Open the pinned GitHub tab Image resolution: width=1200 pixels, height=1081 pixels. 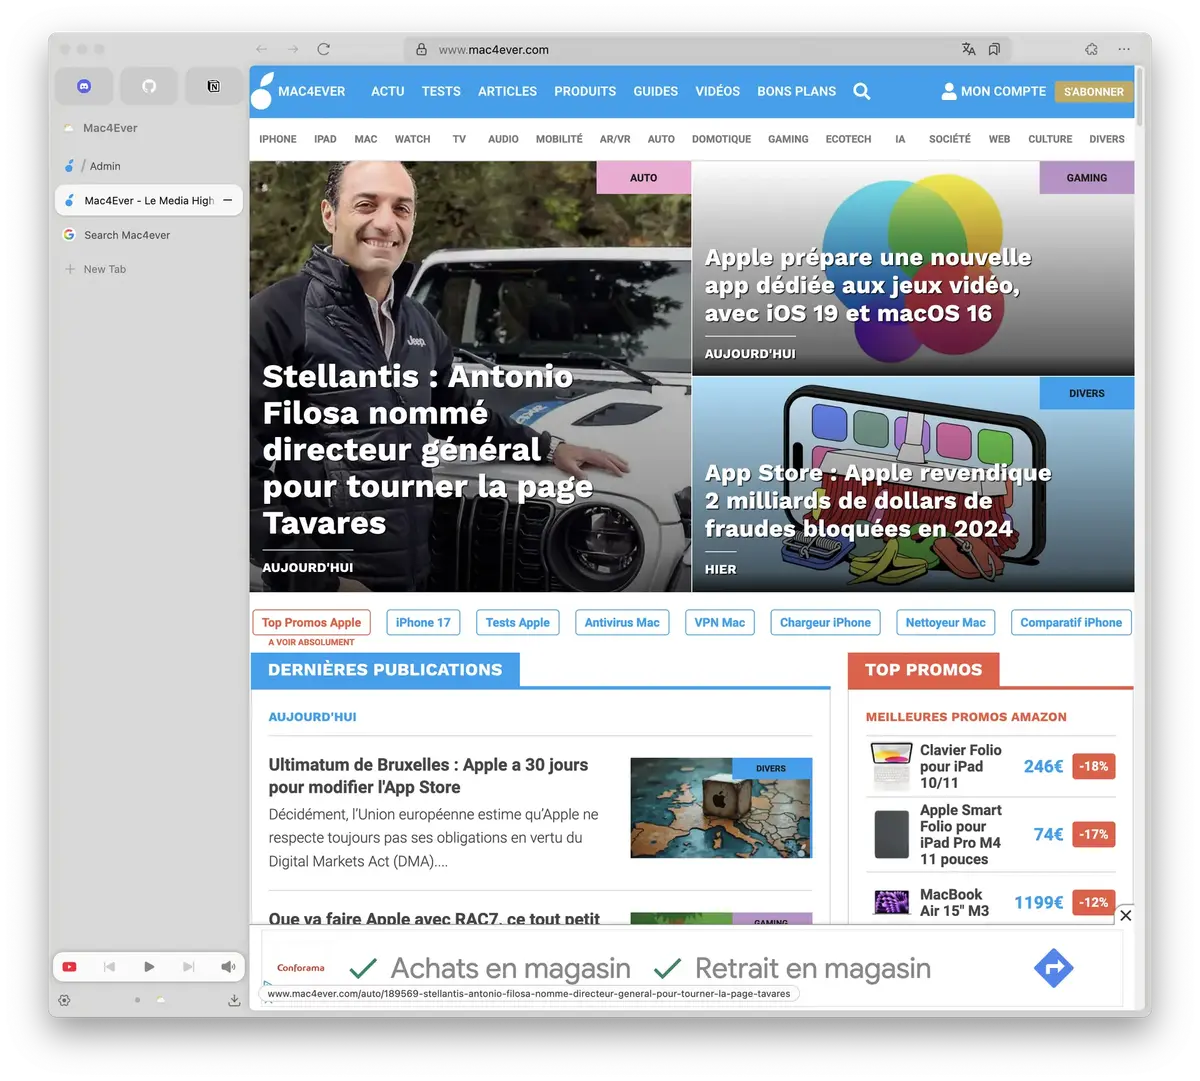[x=149, y=87]
